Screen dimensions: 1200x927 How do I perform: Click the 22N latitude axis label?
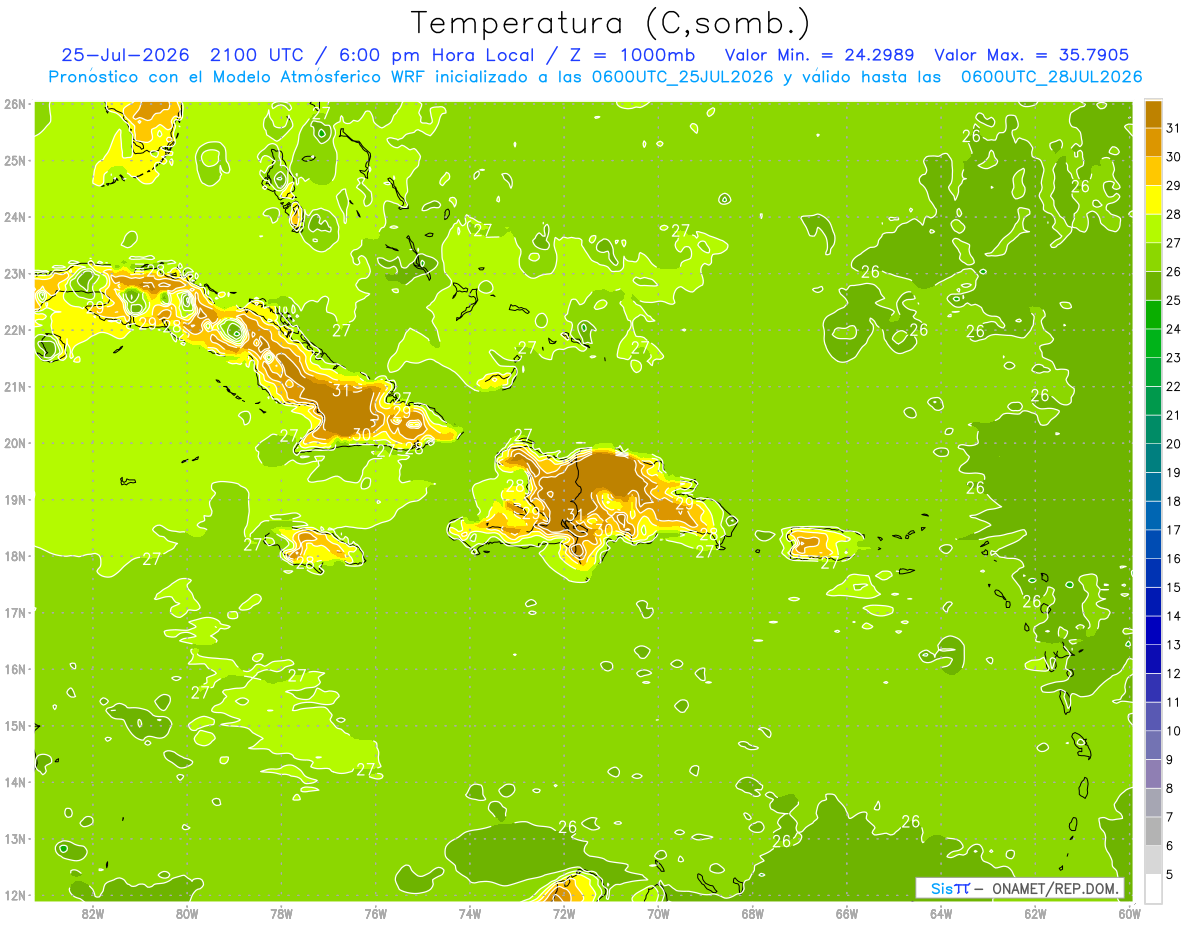pos(14,330)
